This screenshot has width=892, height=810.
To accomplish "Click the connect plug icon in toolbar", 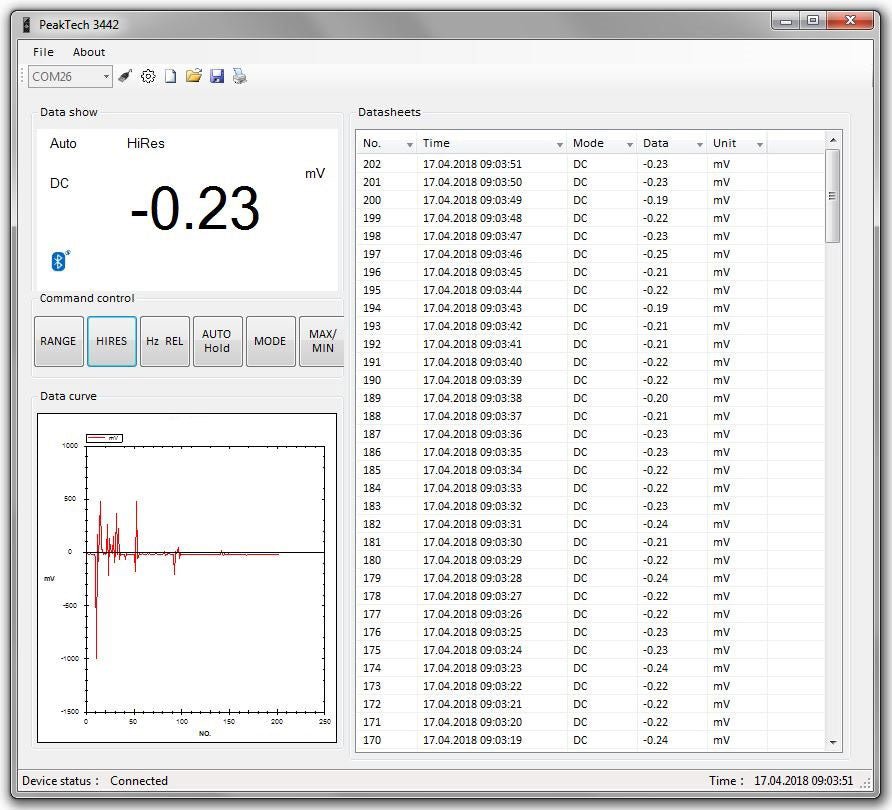I will 125,76.
